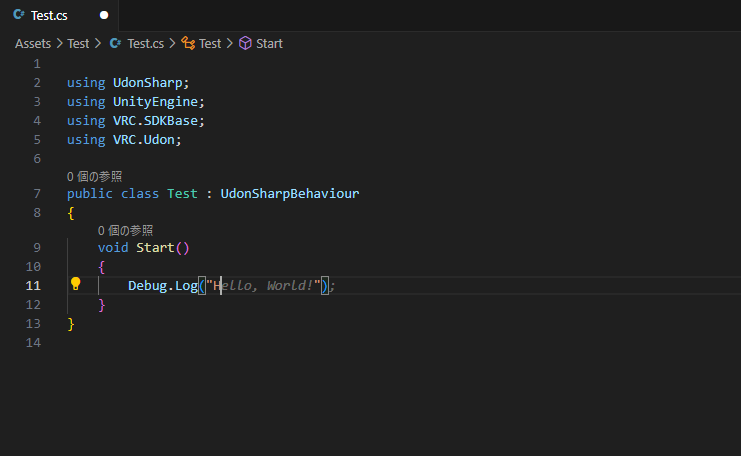Click the C# file icon in the editor tab

18,16
